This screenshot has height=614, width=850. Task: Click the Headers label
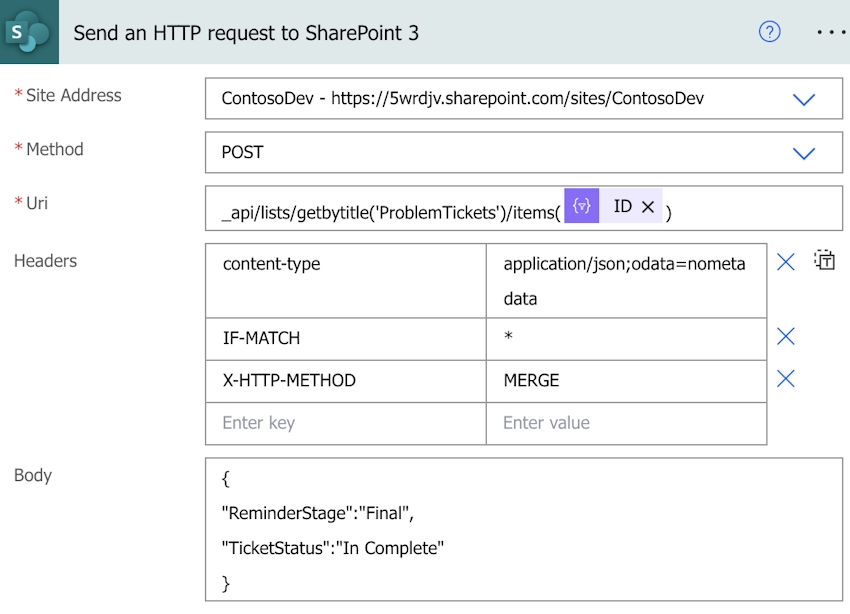[46, 261]
